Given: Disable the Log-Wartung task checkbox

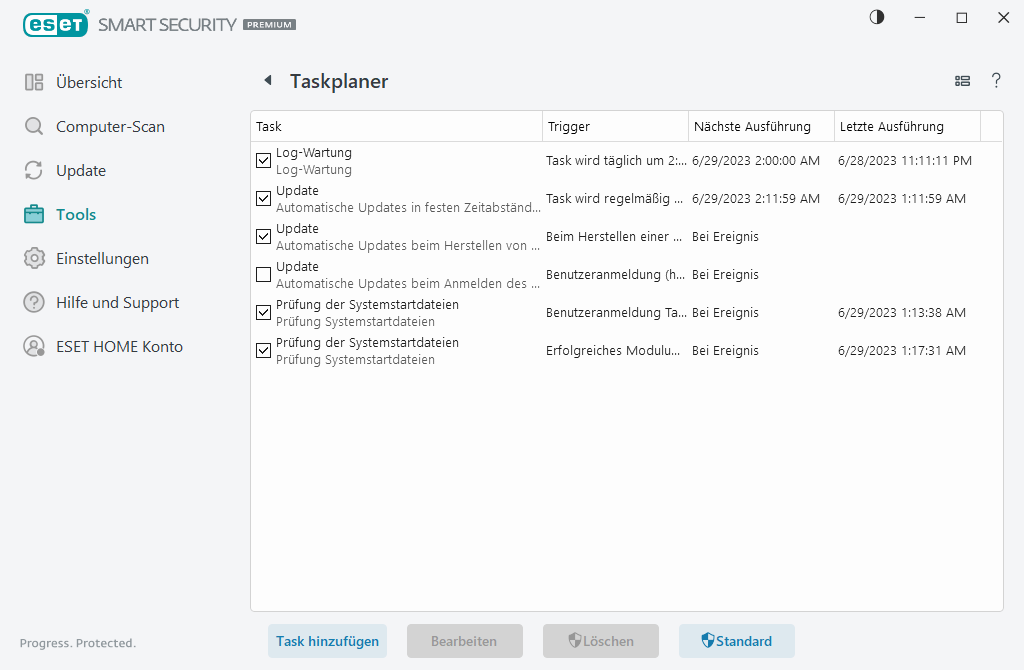Looking at the screenshot, I should tap(263, 160).
